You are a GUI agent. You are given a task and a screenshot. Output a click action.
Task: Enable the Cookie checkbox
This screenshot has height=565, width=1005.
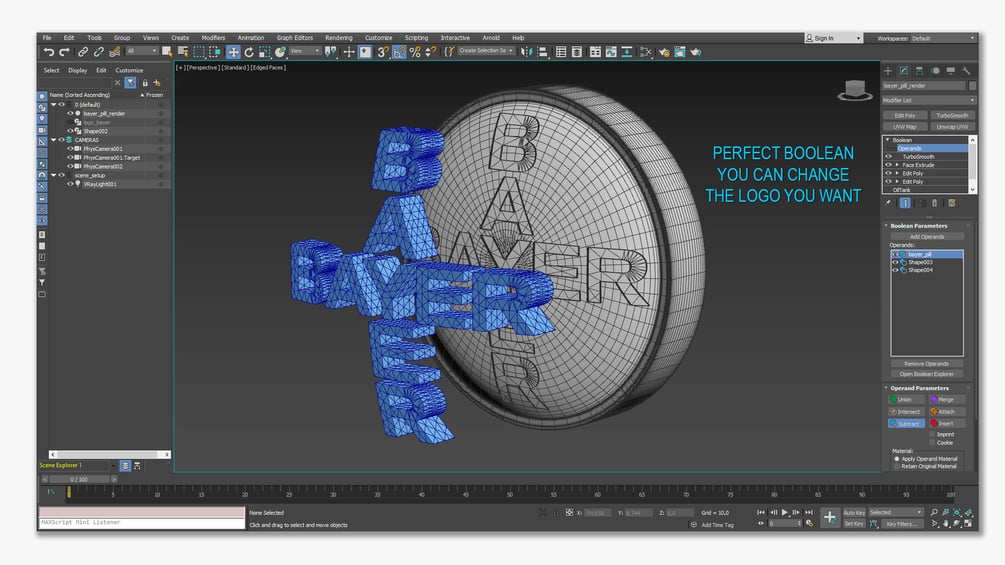933,443
